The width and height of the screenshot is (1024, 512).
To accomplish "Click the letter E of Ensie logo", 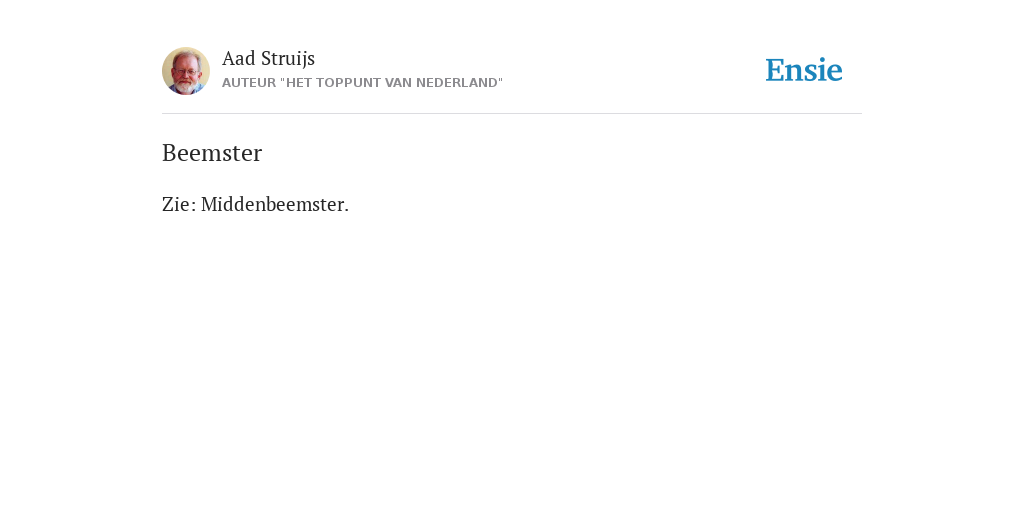I will click(775, 71).
